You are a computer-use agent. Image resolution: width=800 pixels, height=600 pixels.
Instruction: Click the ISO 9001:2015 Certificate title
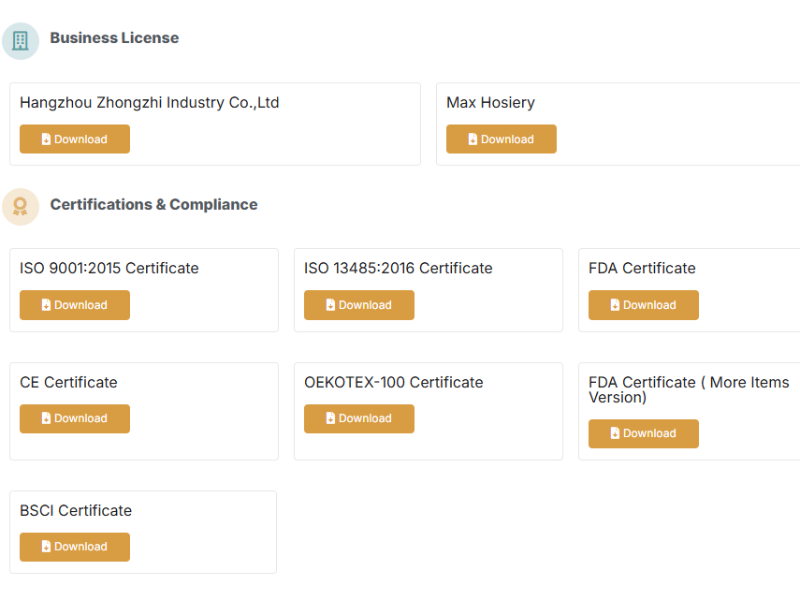[109, 268]
